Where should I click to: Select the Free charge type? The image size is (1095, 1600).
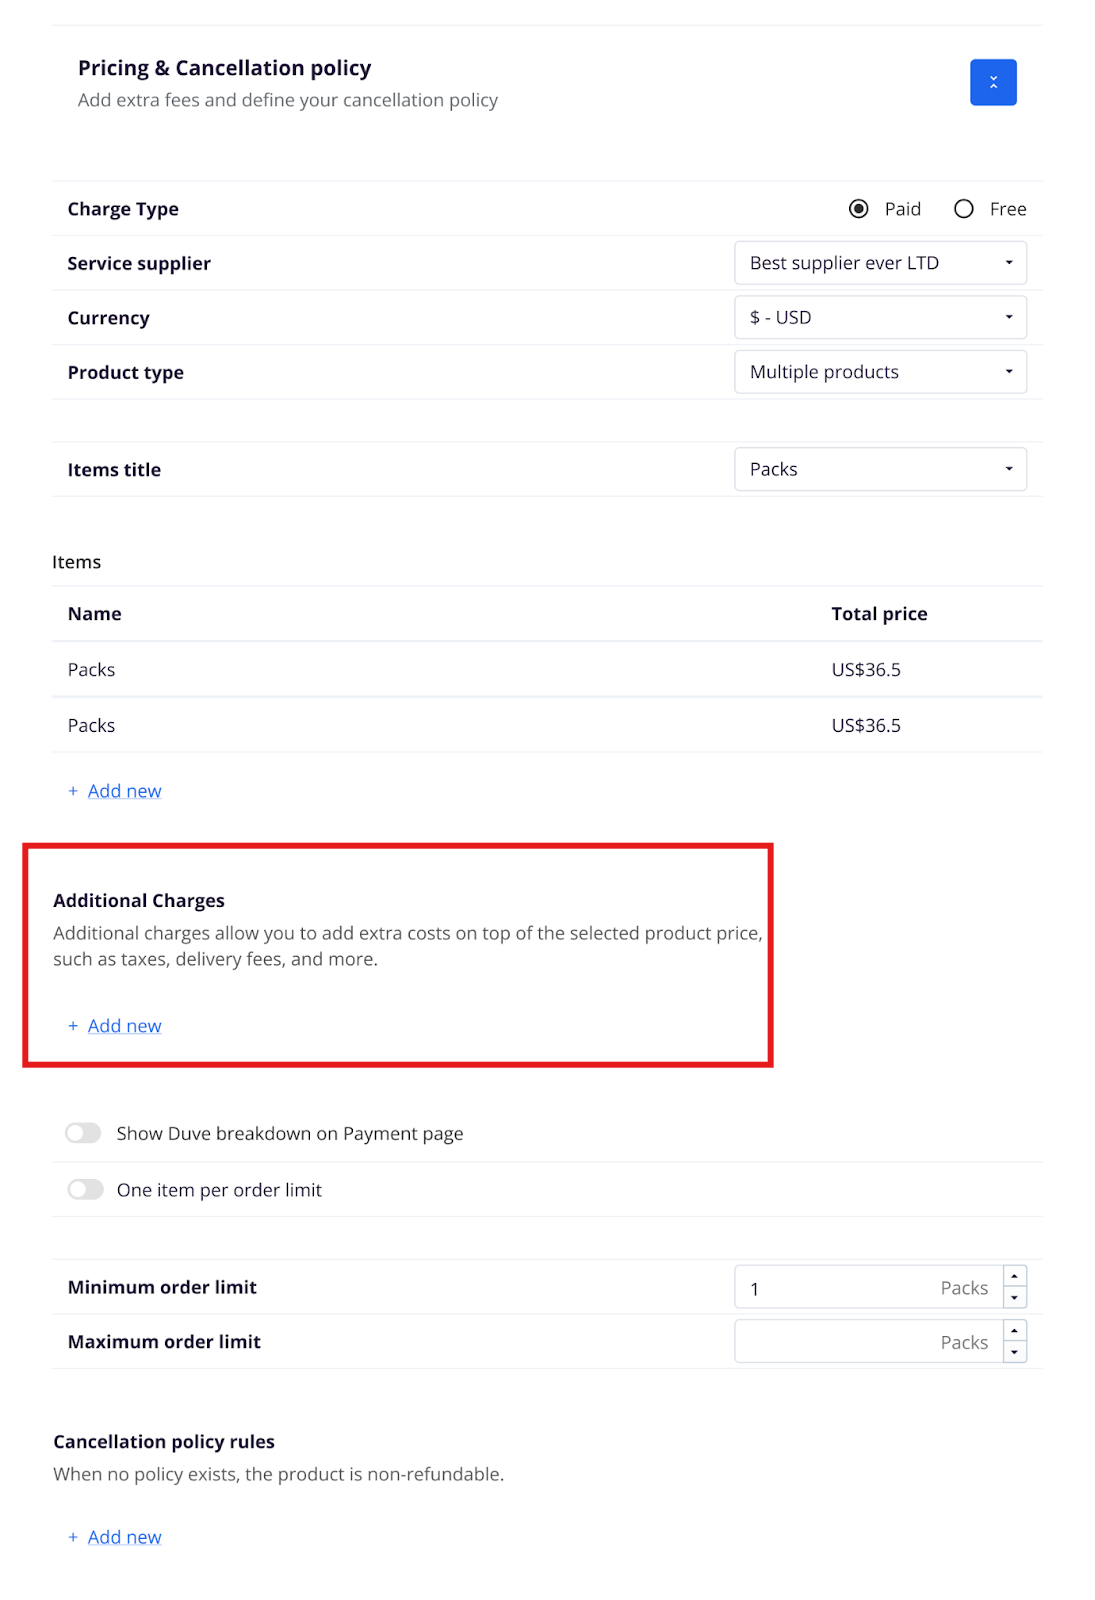click(x=963, y=209)
